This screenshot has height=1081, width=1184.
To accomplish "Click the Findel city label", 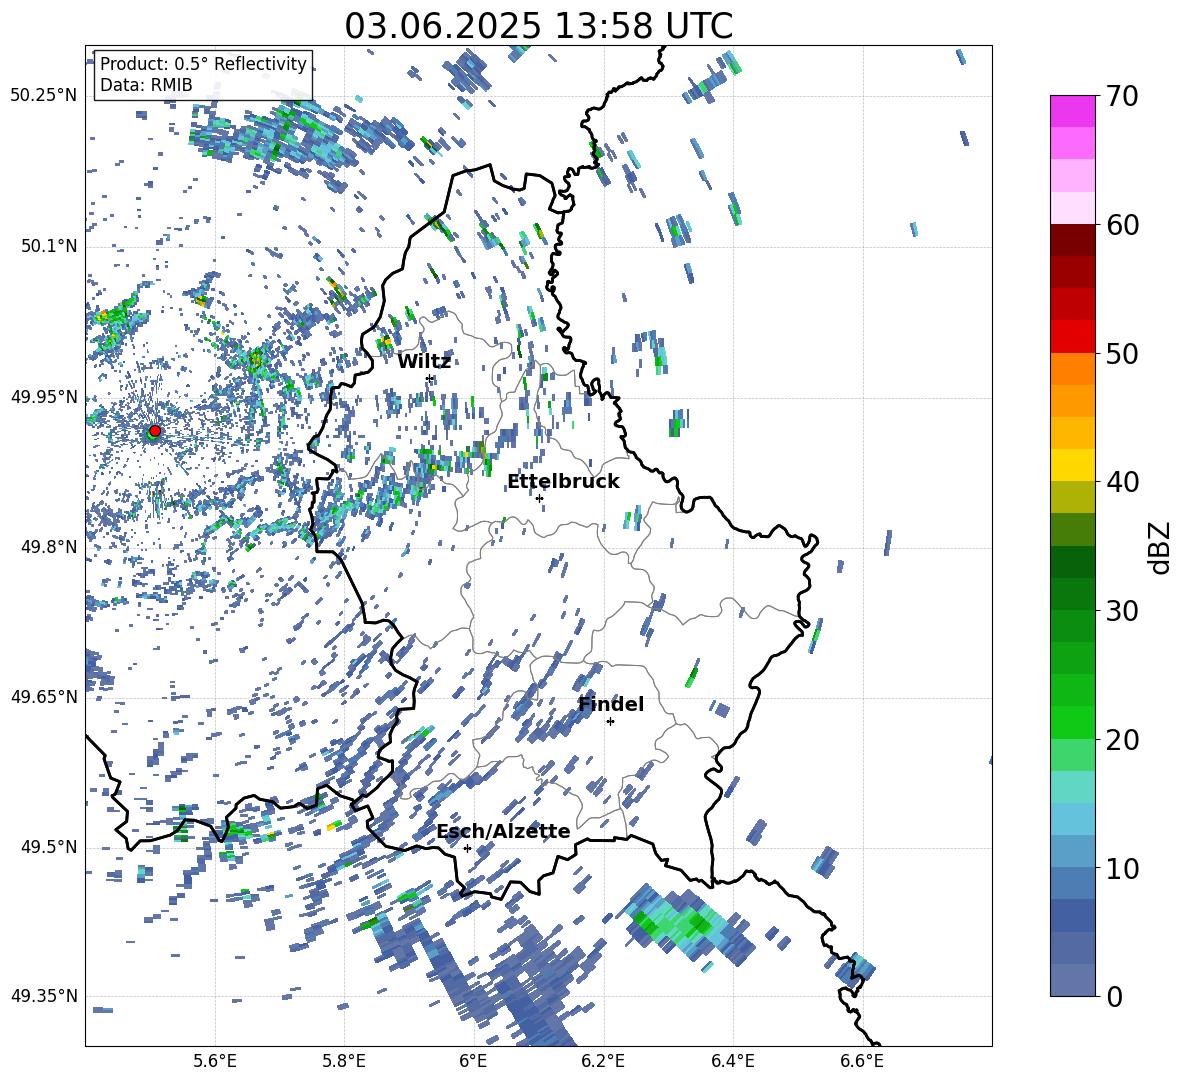I will [611, 704].
